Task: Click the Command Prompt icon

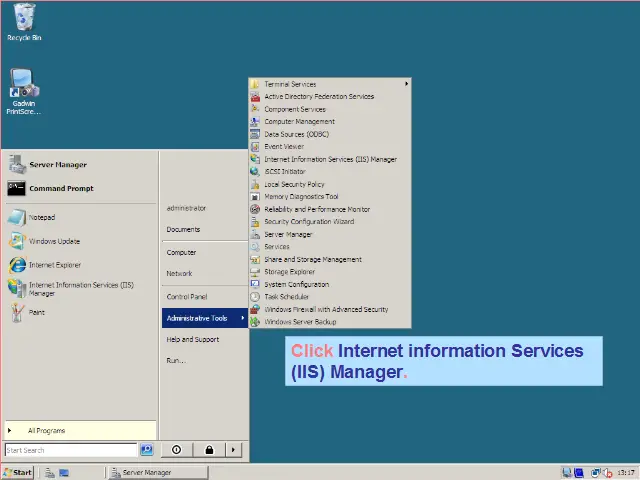Action: [x=16, y=188]
